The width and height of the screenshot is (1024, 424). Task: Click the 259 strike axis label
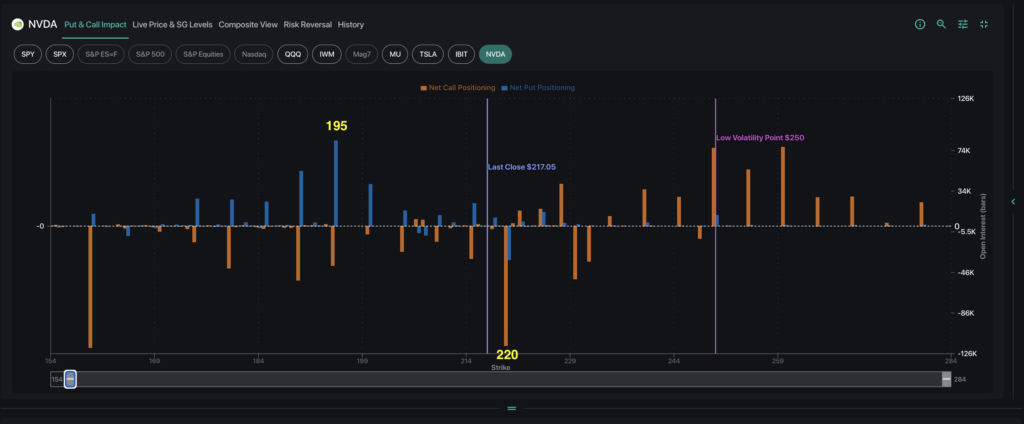click(778, 361)
